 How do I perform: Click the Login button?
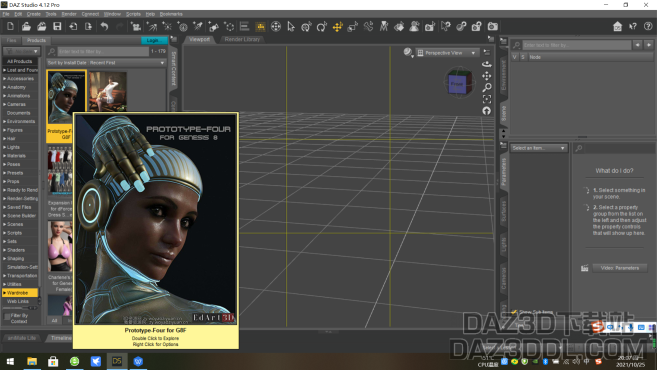pyautogui.click(x=153, y=40)
